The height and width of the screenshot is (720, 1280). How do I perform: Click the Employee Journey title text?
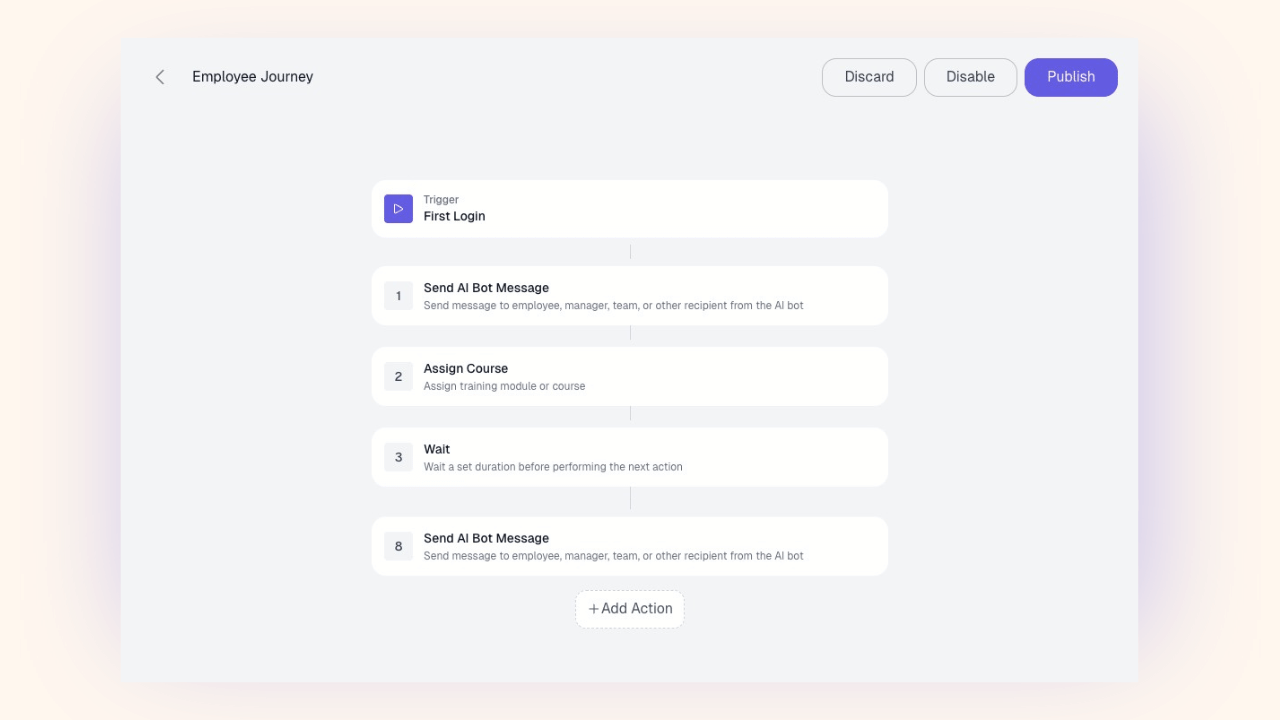(x=252, y=76)
